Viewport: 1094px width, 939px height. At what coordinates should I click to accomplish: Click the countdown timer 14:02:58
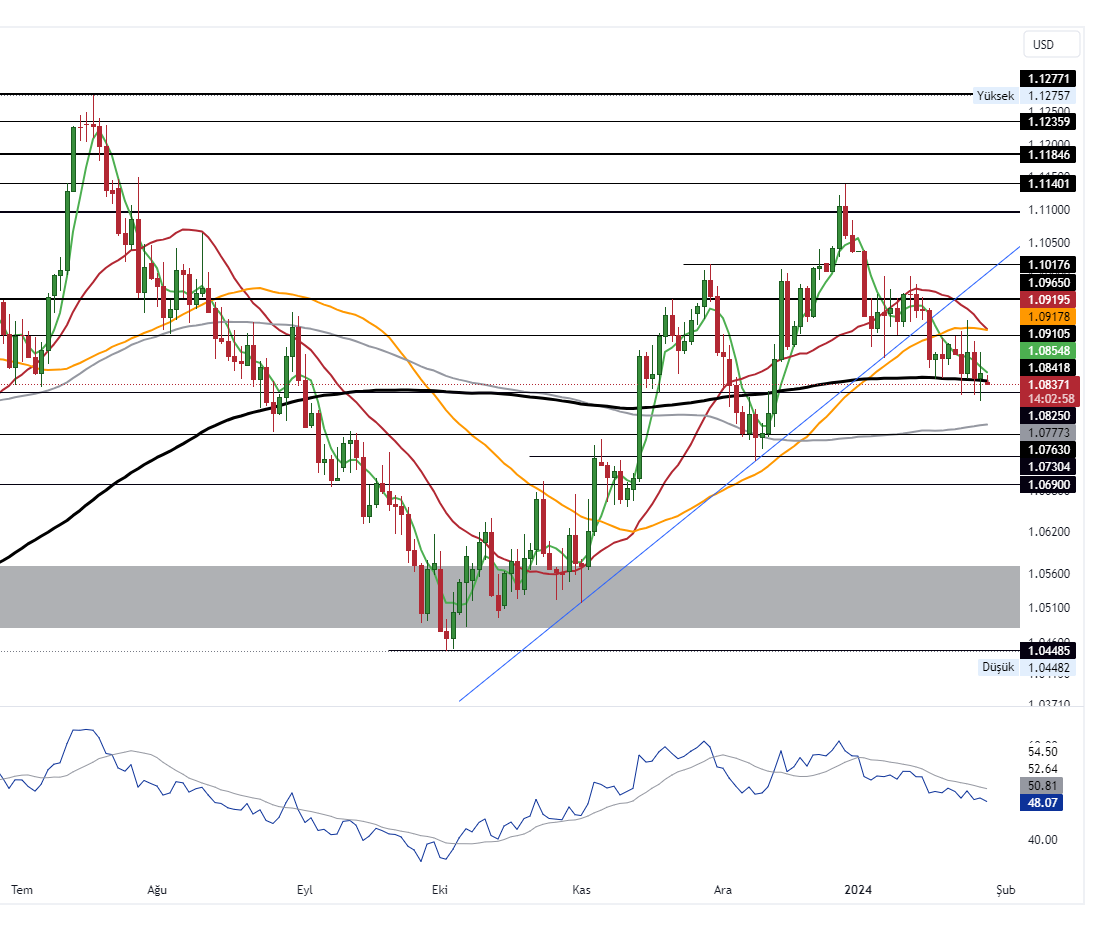point(1050,398)
